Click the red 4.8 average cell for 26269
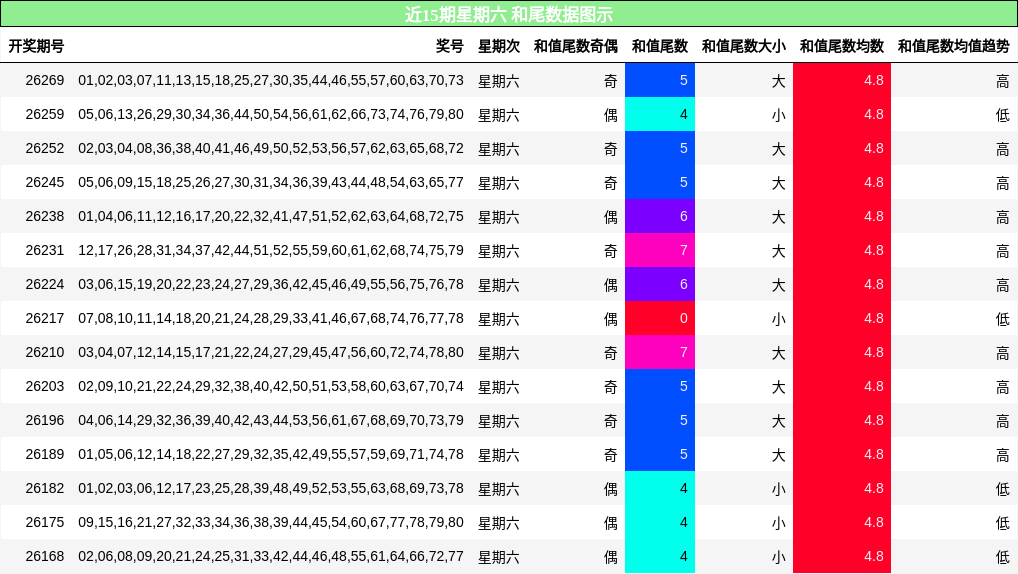This screenshot has height=574, width=1018. pos(842,81)
